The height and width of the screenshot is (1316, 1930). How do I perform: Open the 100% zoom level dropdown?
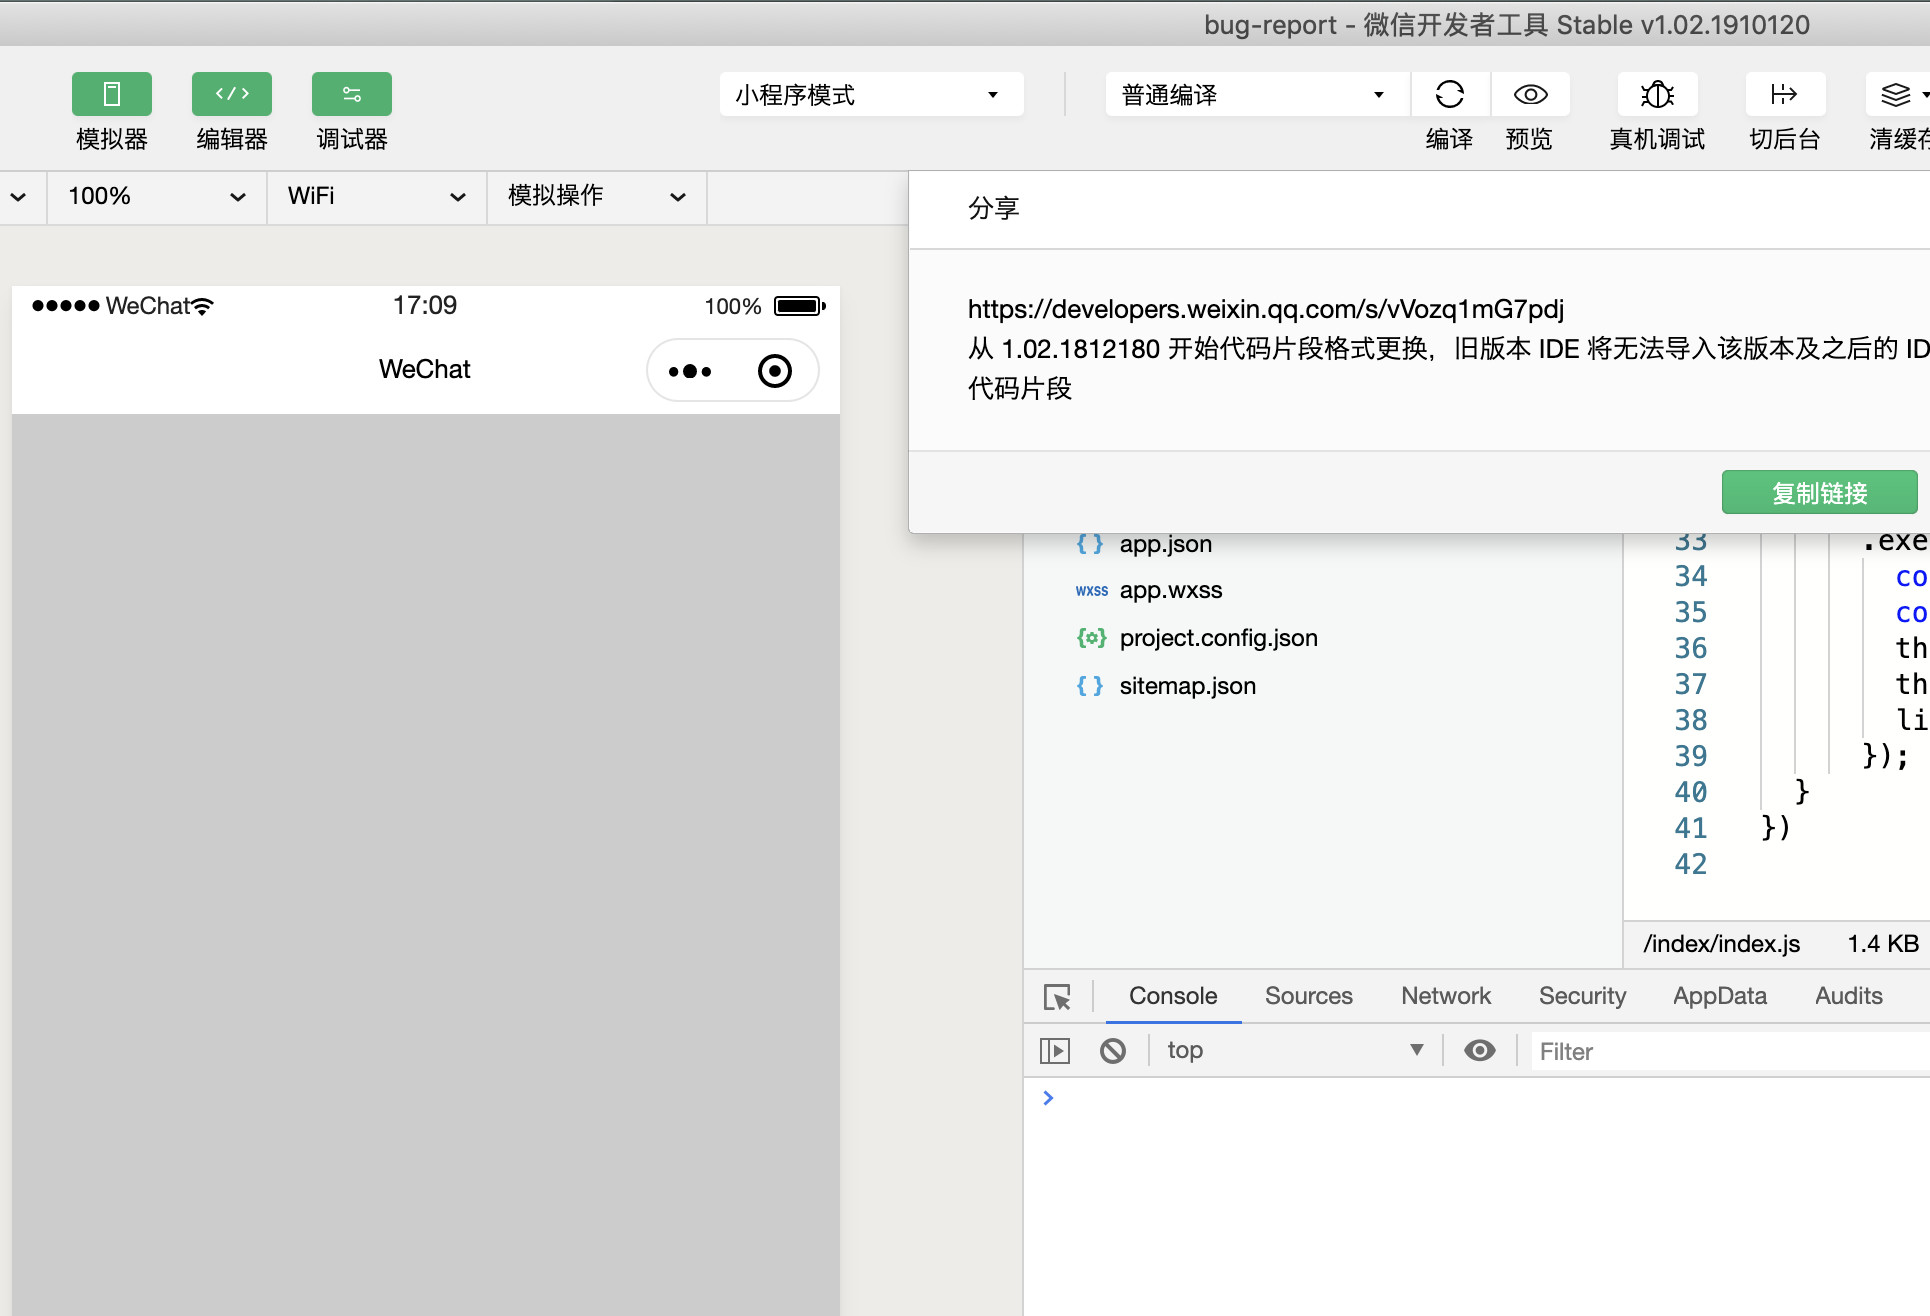tap(157, 196)
